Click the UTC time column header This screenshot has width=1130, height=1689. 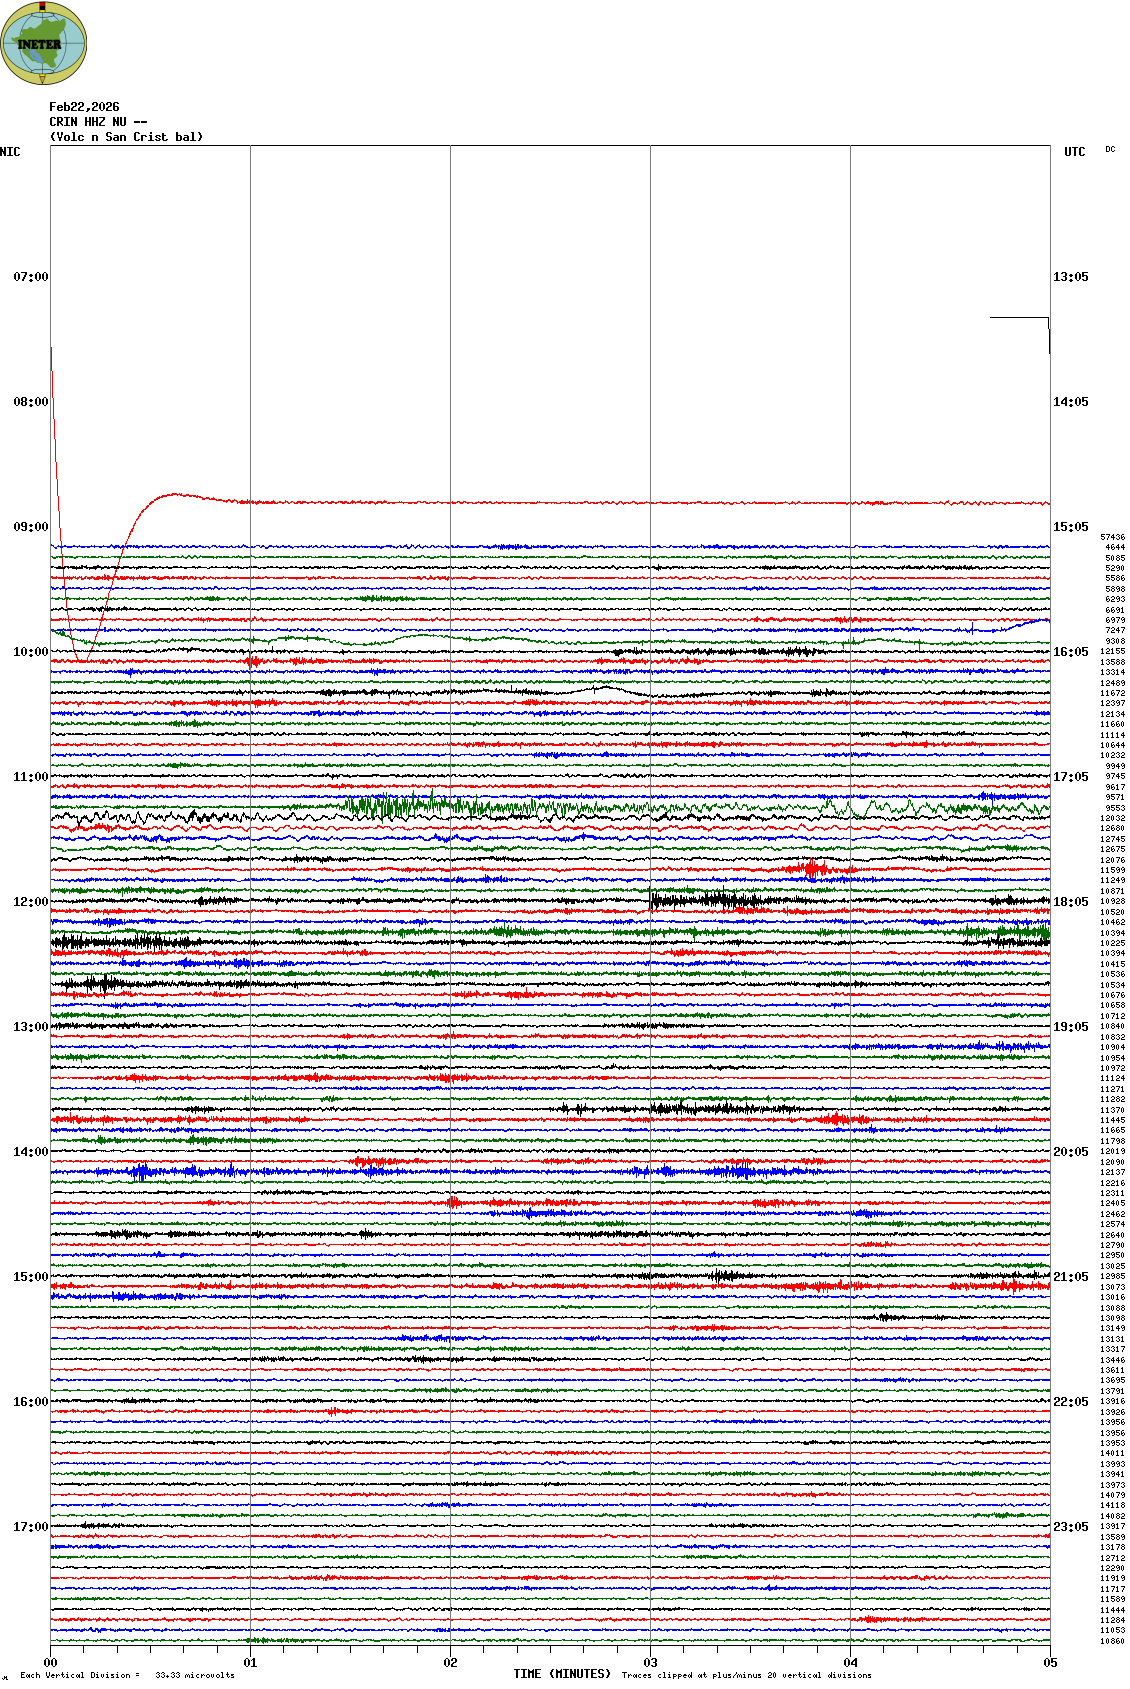click(x=1074, y=152)
